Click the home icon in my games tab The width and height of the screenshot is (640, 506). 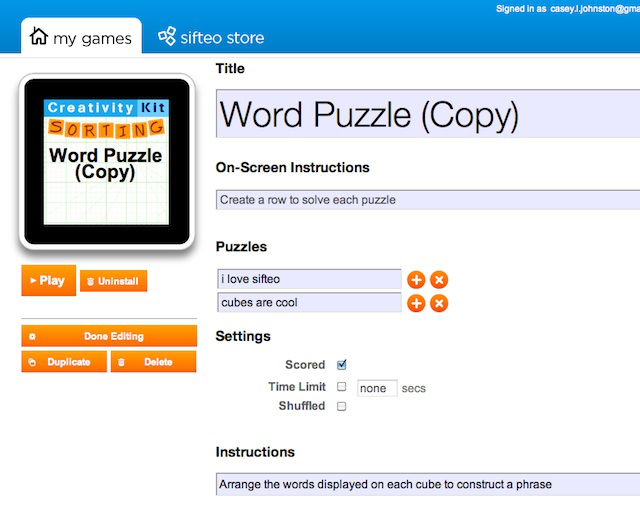pyautogui.click(x=39, y=36)
